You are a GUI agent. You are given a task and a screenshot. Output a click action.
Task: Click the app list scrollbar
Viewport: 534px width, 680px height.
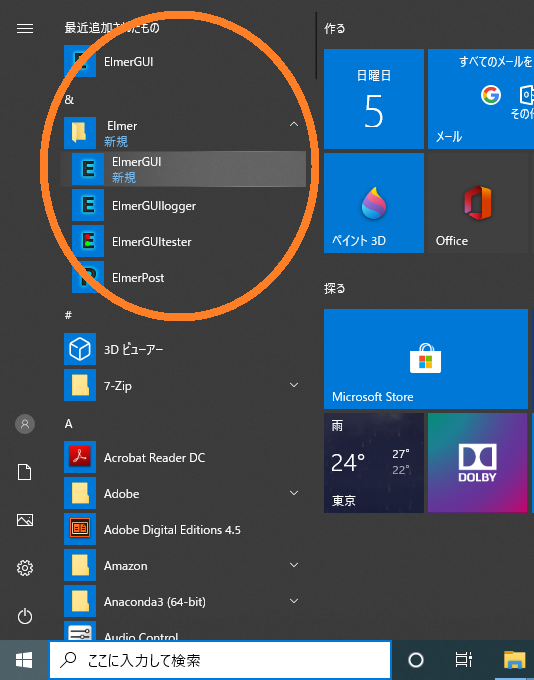point(316,46)
